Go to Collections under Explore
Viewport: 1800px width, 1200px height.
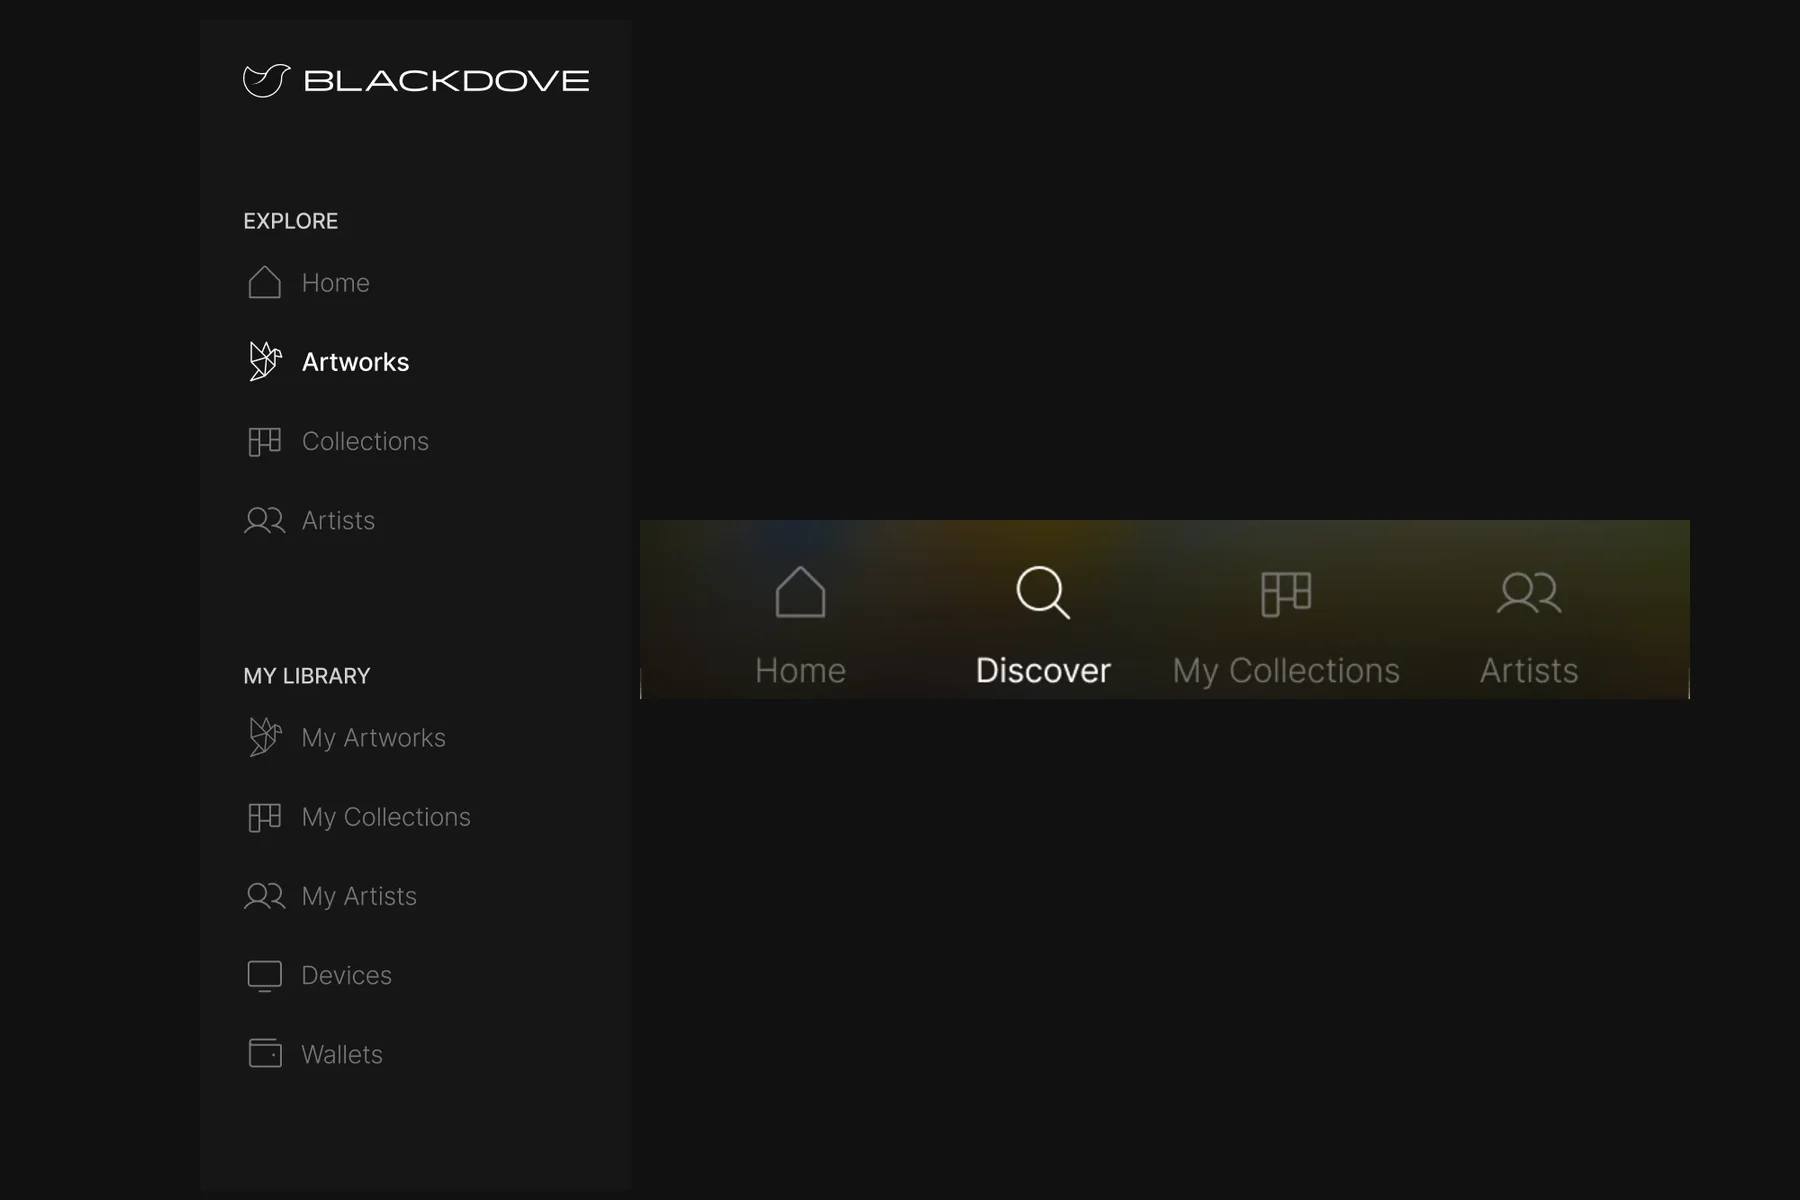[365, 441]
